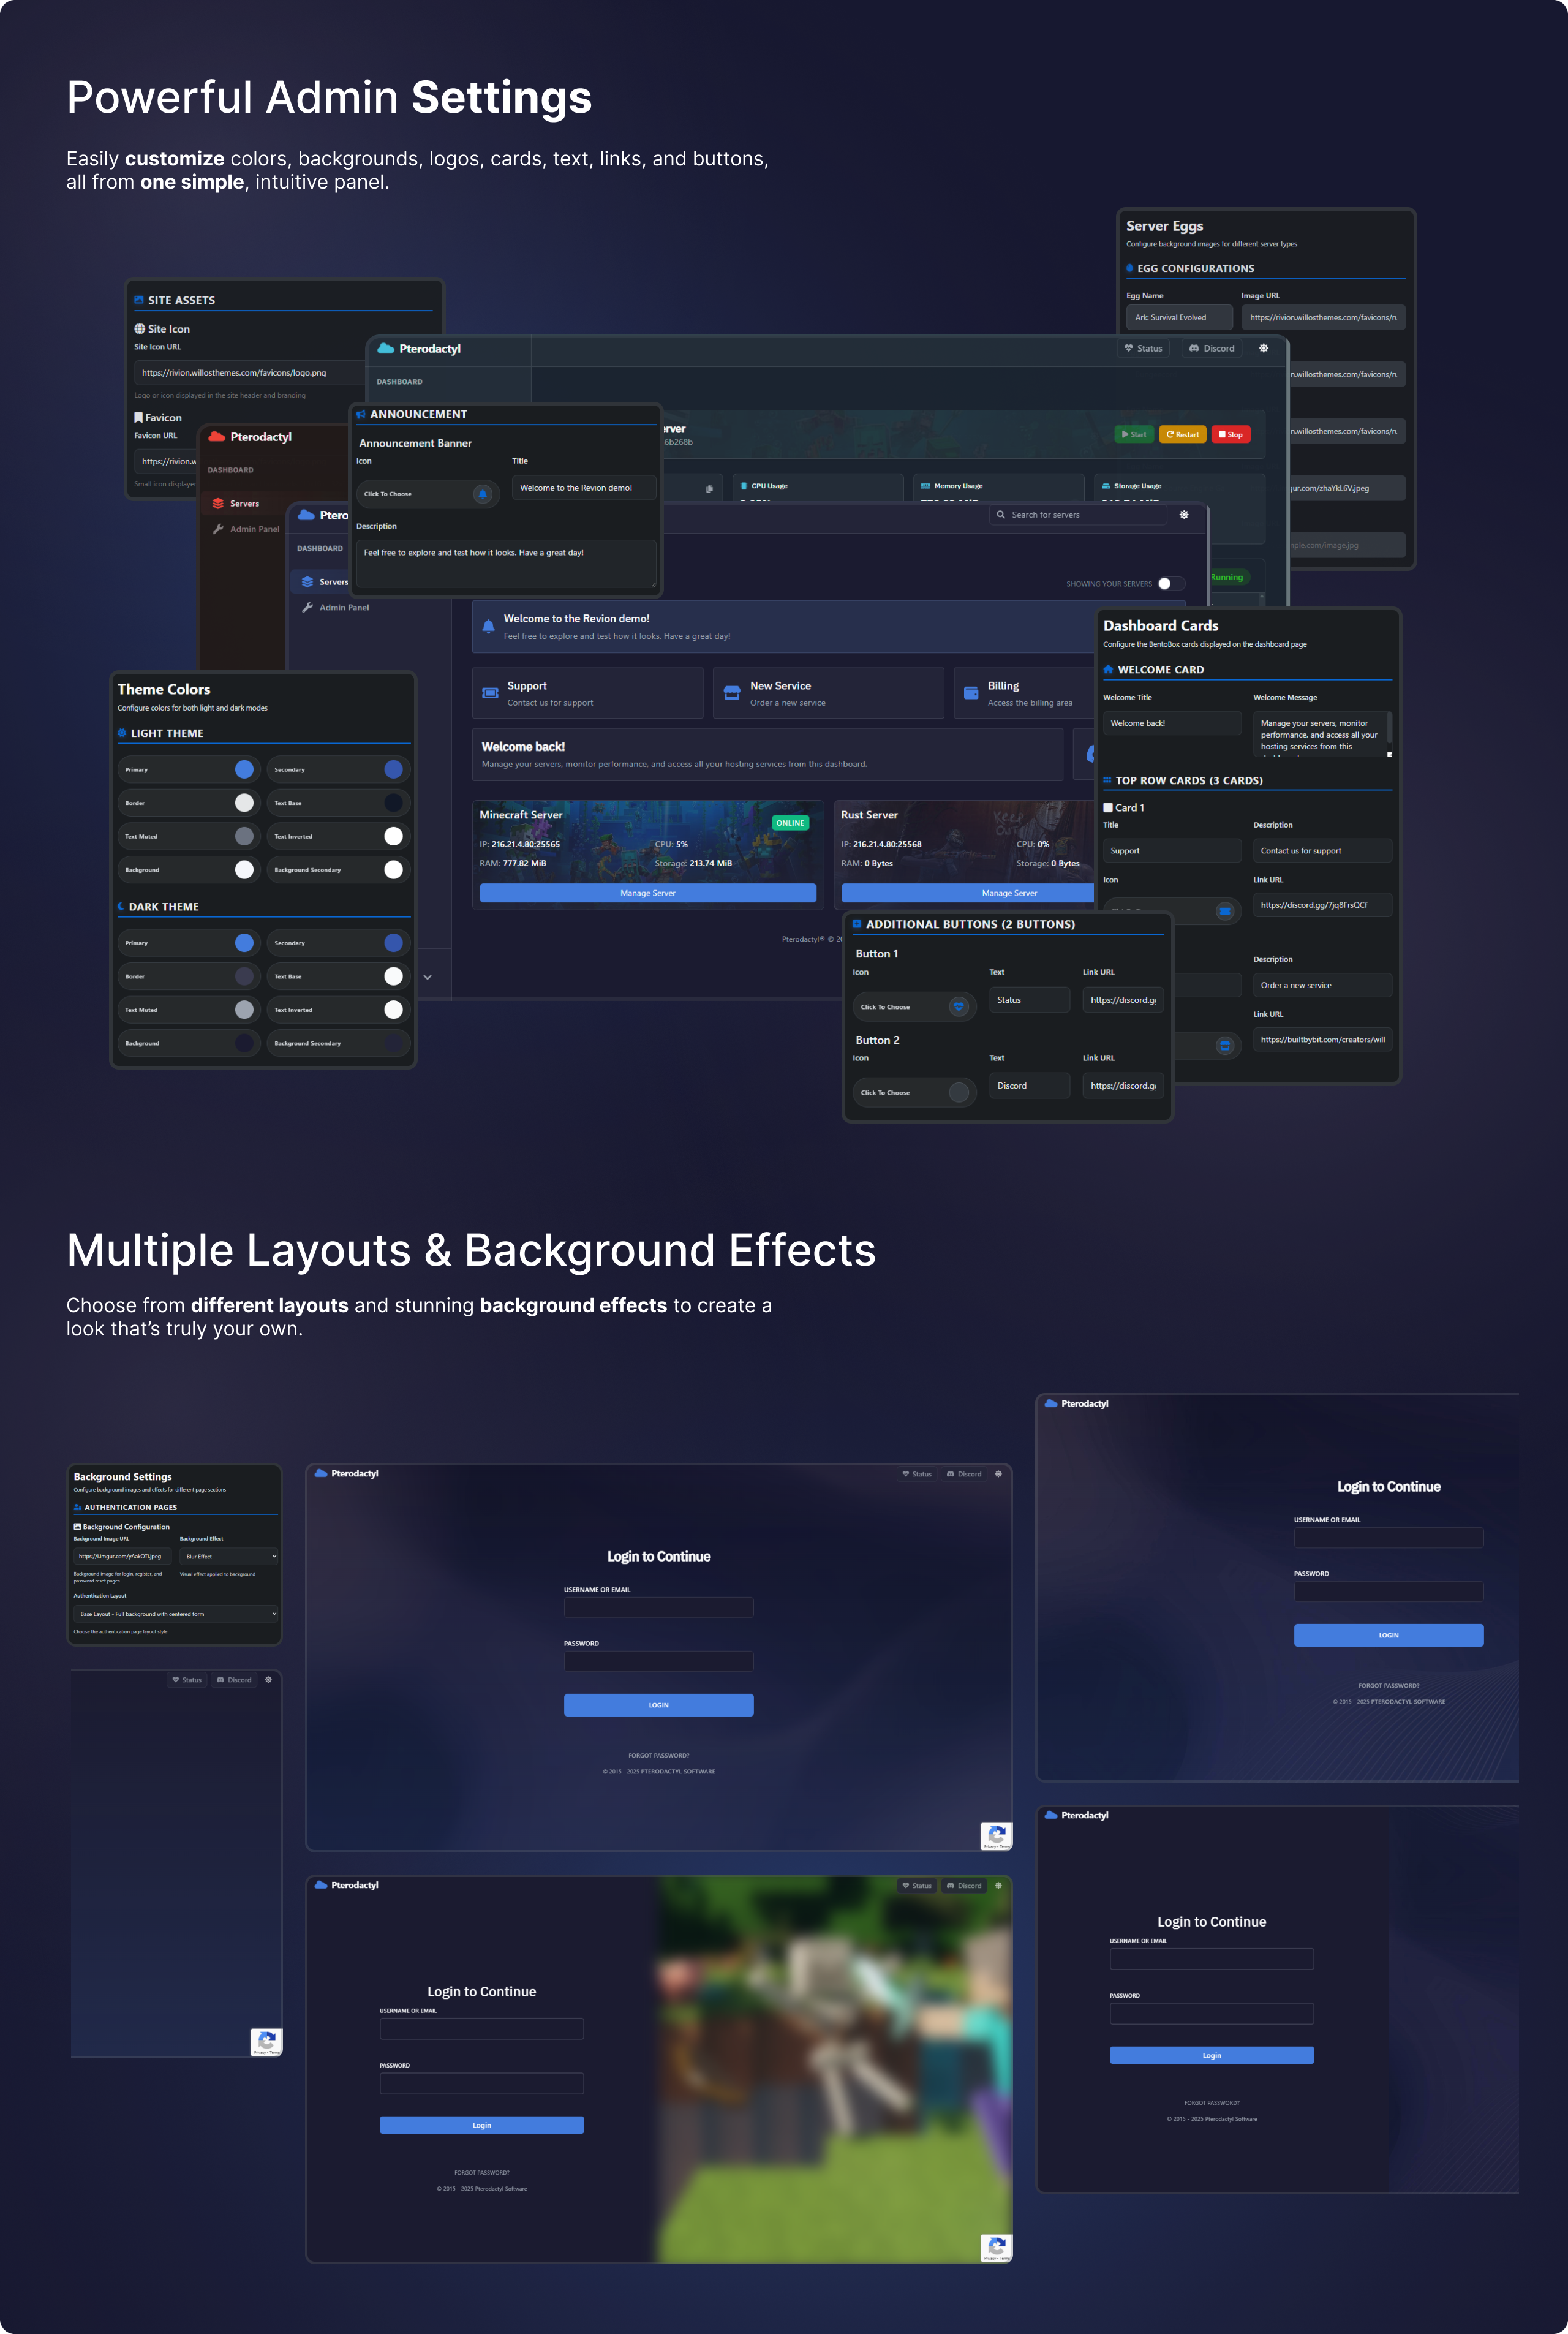Expand the chevron below the blue sidebar
Viewport: 1568px width, 2334px height.
(x=427, y=977)
